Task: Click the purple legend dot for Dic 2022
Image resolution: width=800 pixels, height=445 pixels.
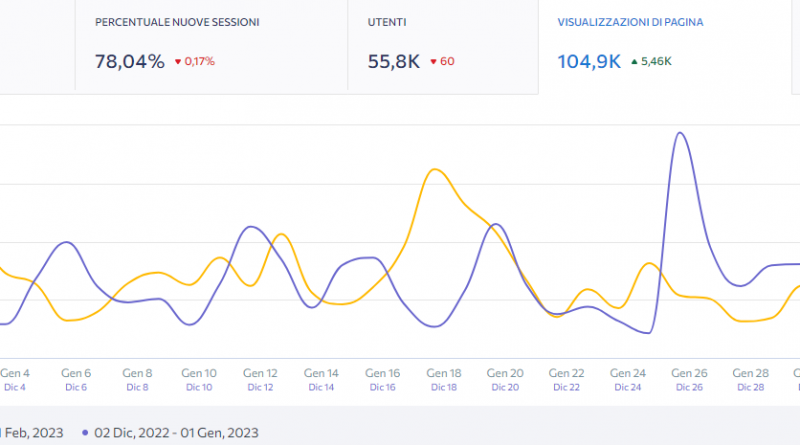Action: point(85,433)
